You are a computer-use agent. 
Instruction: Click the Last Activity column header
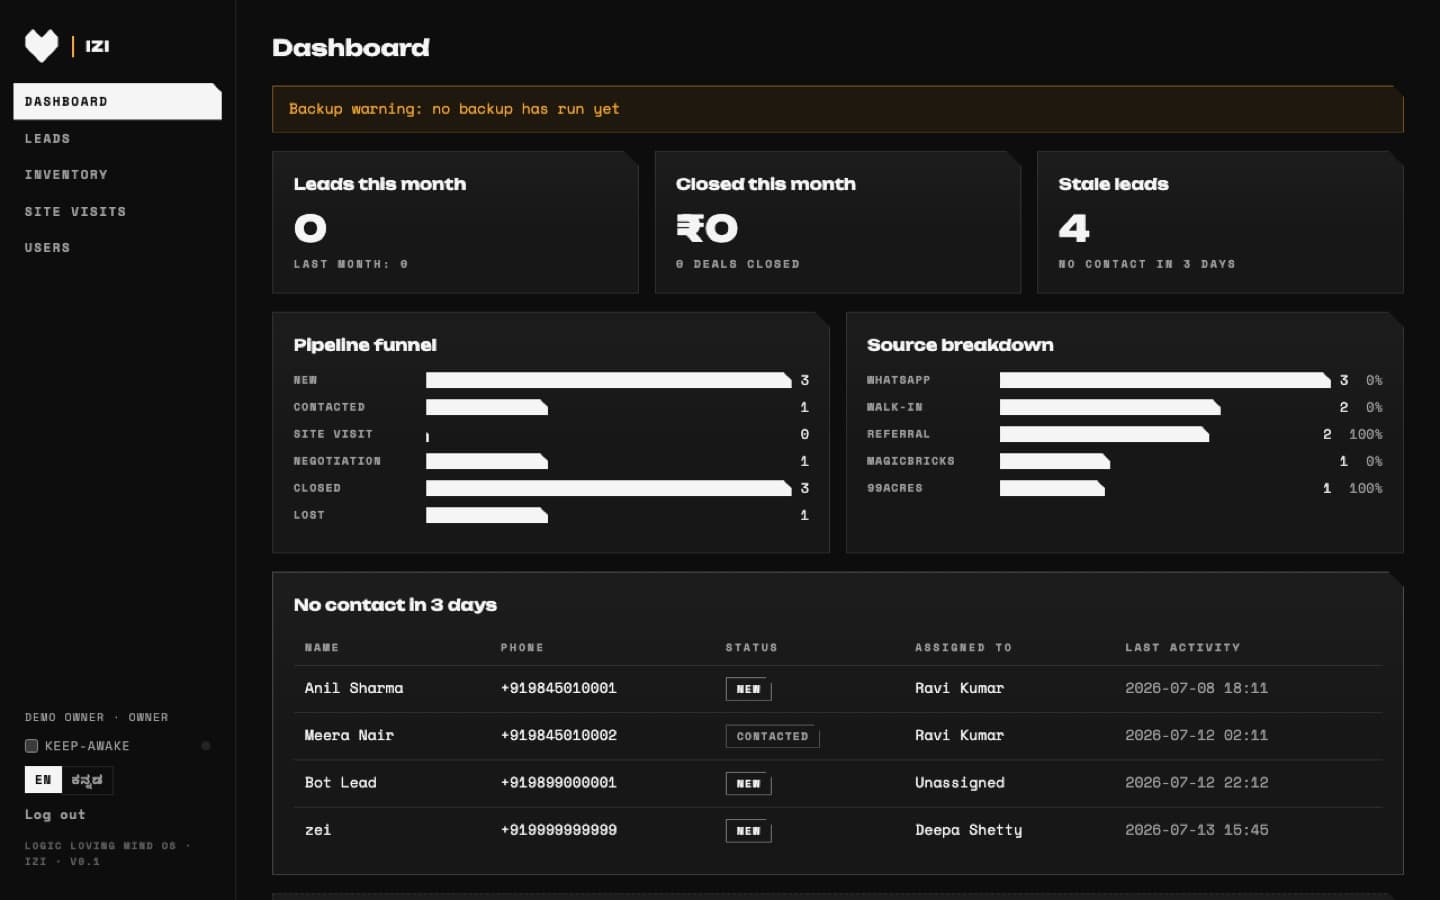1182,647
